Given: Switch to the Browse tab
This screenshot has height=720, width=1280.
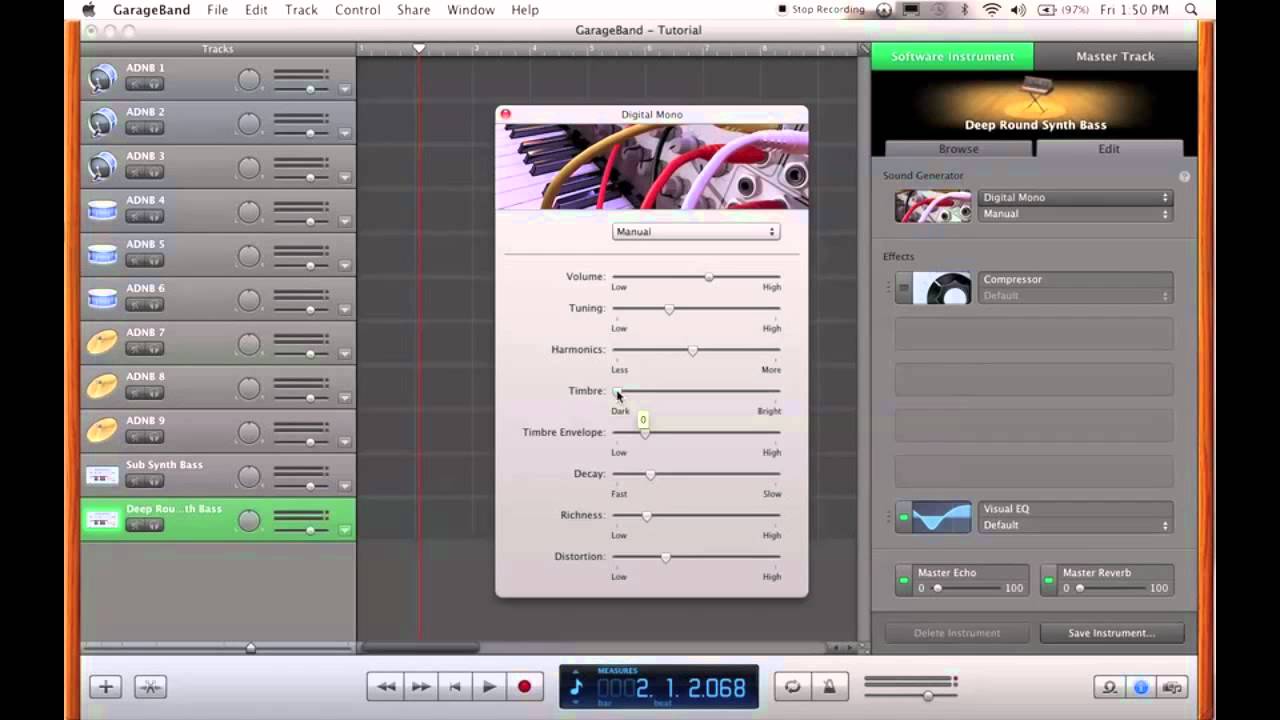Looking at the screenshot, I should click(x=958, y=149).
